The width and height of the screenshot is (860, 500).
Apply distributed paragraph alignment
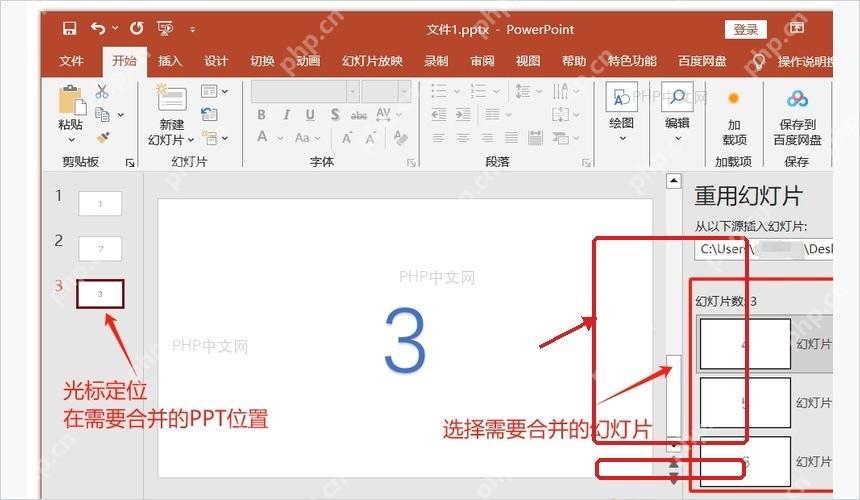coord(535,138)
